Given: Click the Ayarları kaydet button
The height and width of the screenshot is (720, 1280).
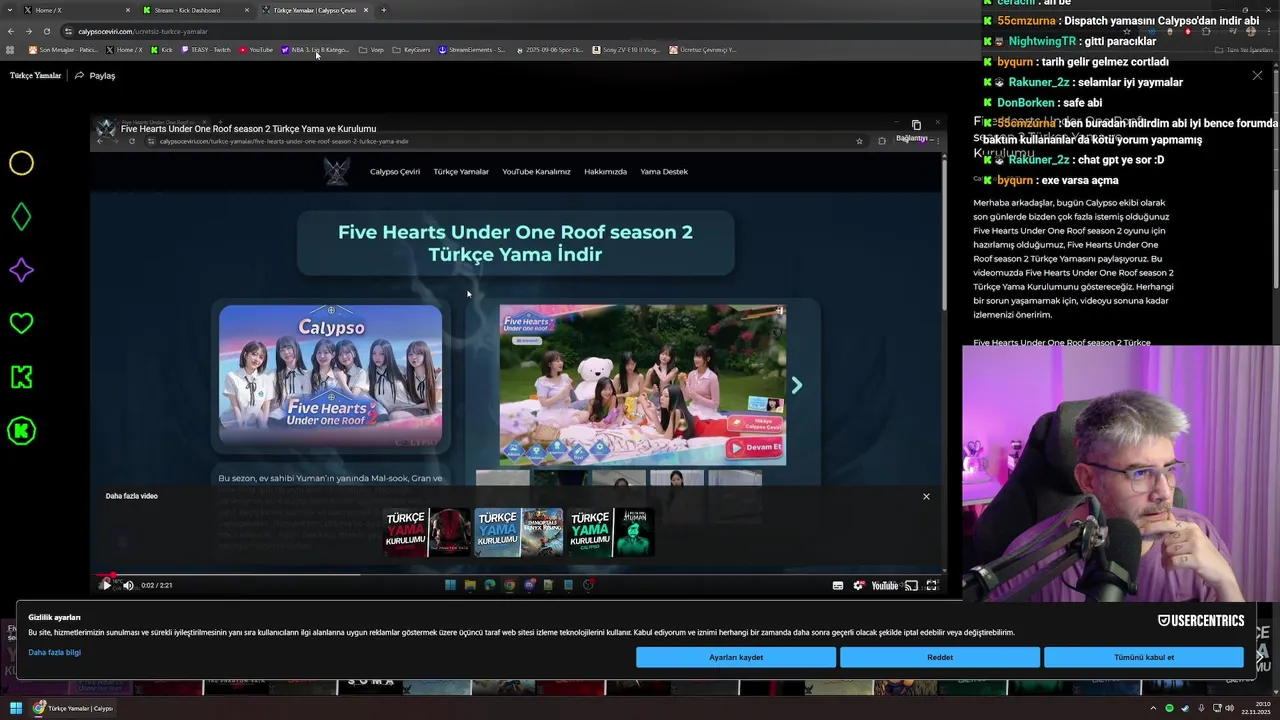Looking at the screenshot, I should (736, 657).
